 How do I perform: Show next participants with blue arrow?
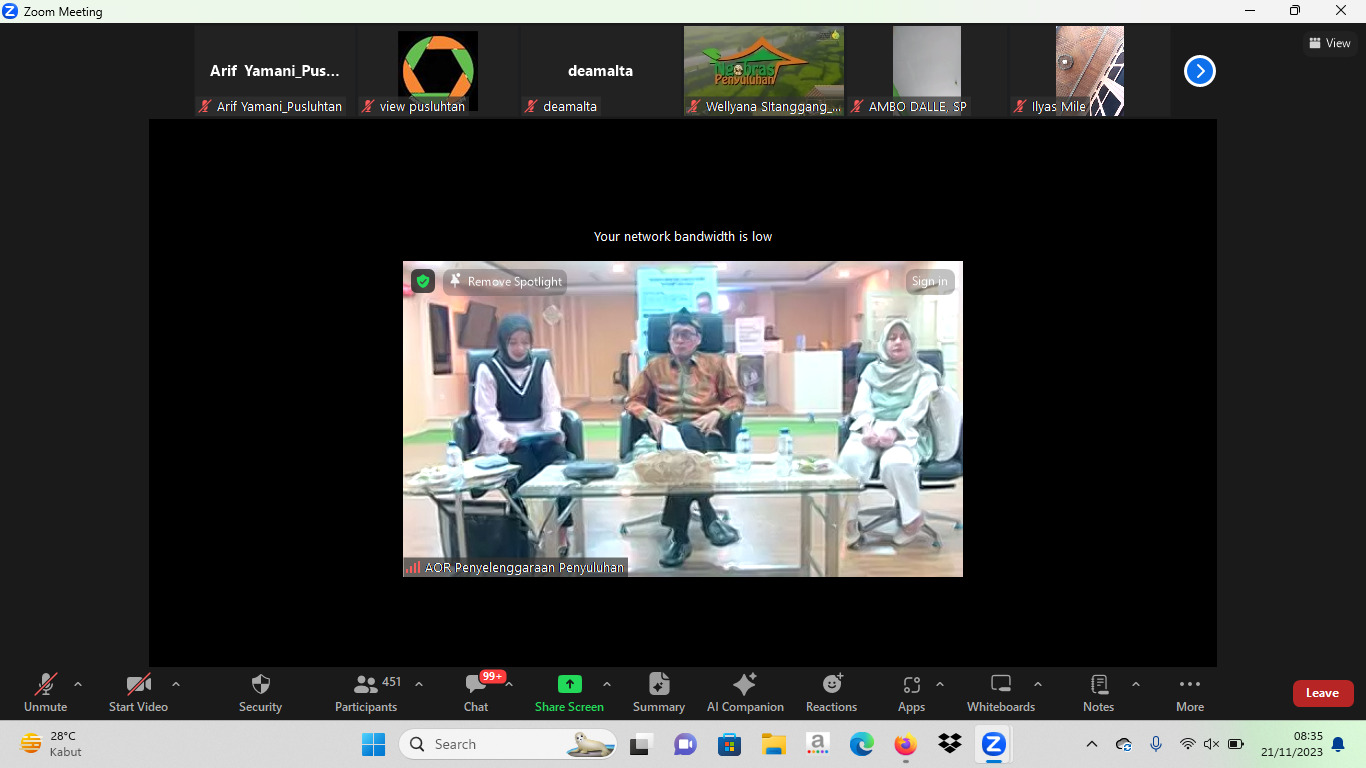pyautogui.click(x=1199, y=71)
